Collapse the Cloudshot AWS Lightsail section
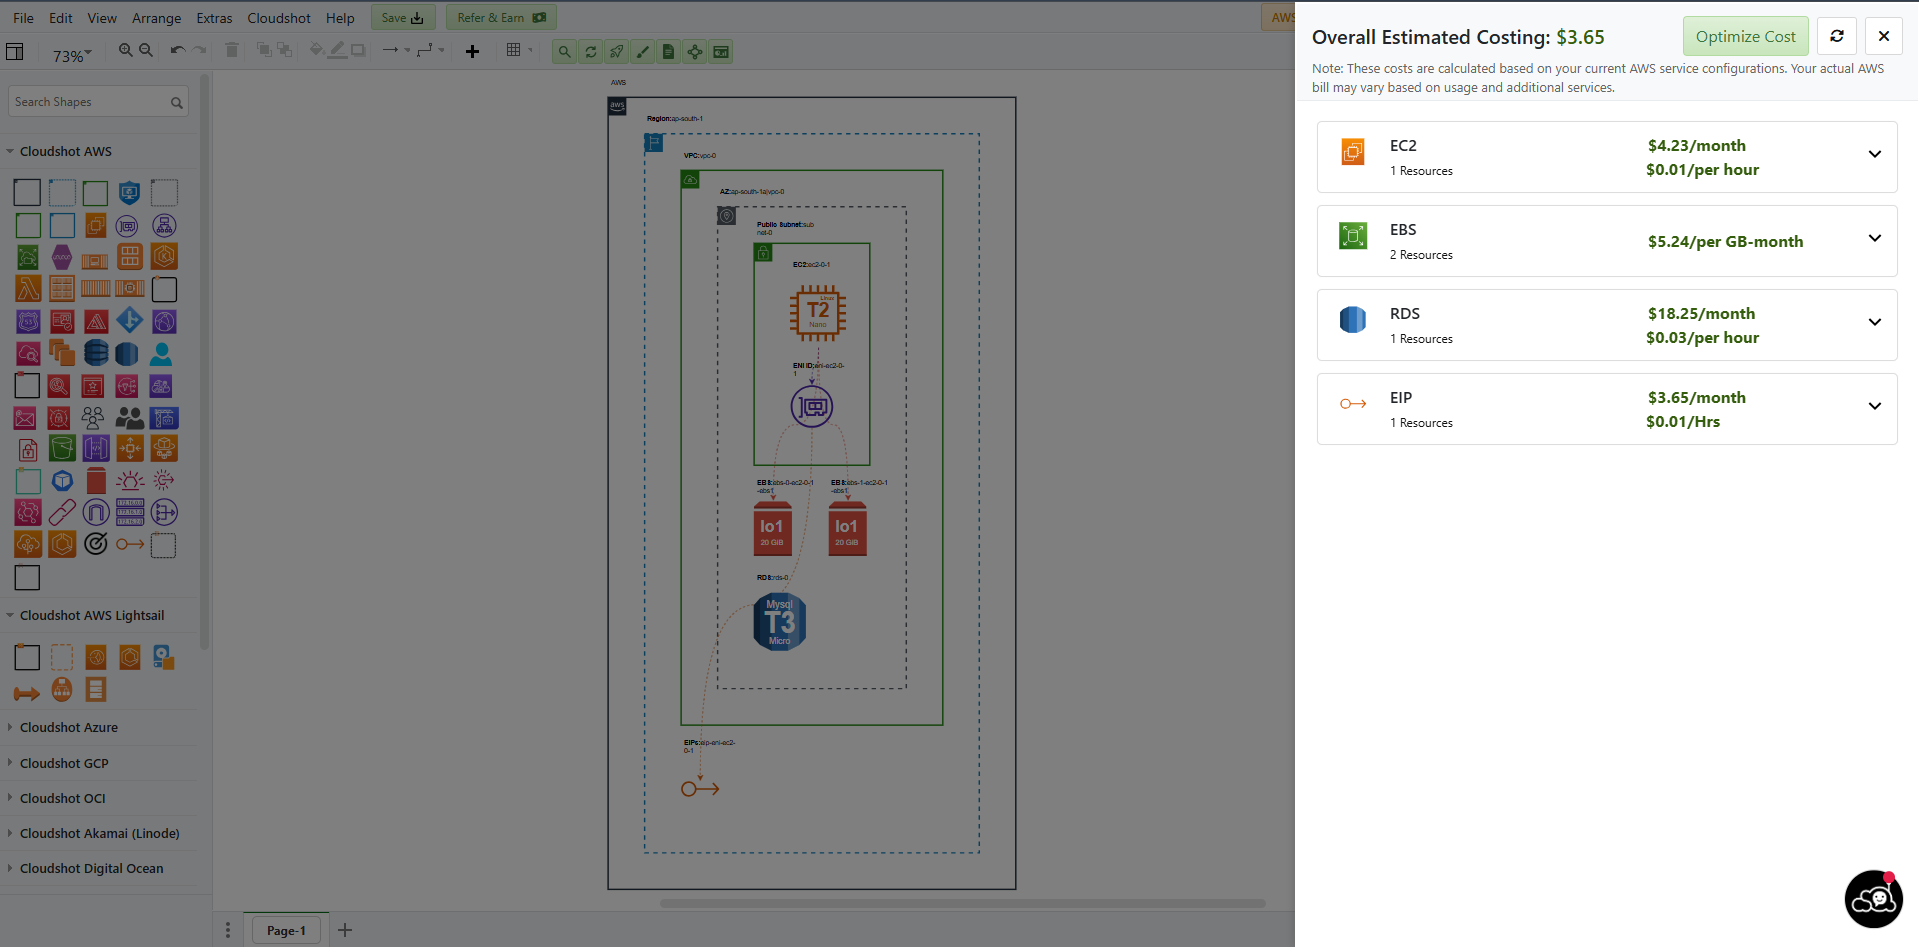The width and height of the screenshot is (1919, 947). click(92, 615)
